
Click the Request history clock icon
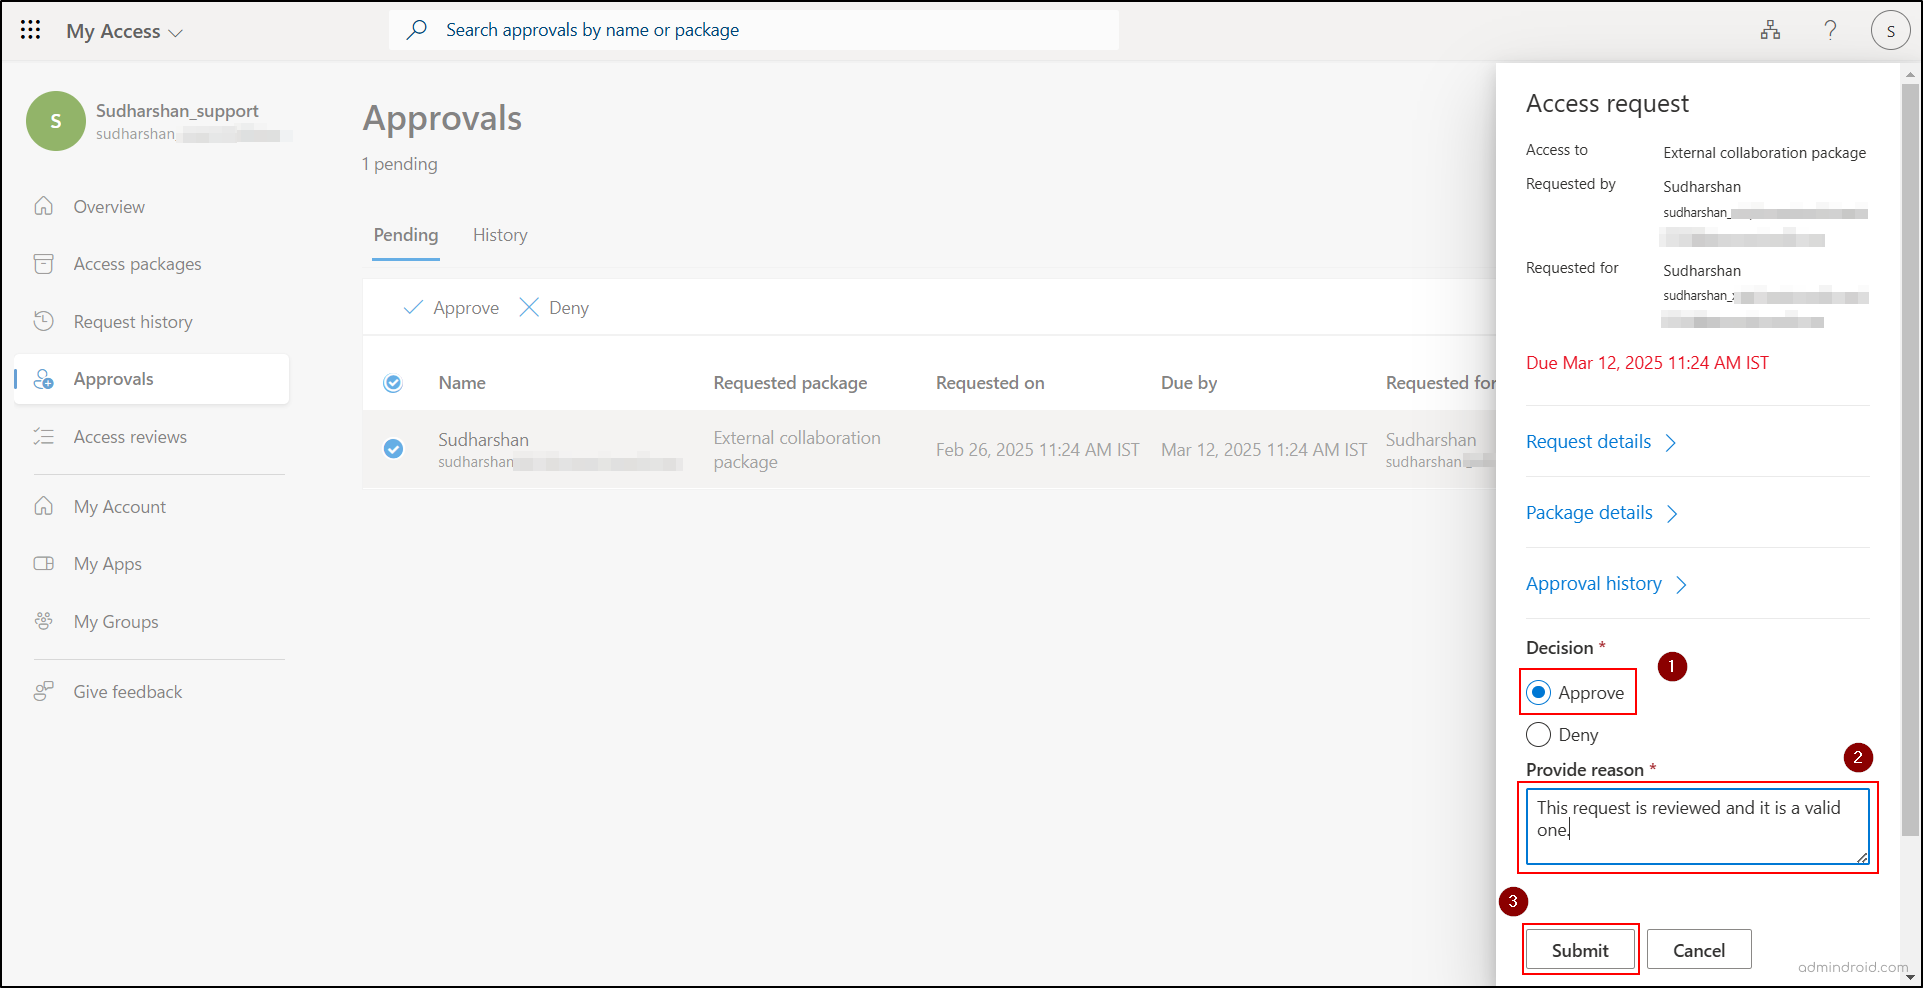(x=44, y=321)
